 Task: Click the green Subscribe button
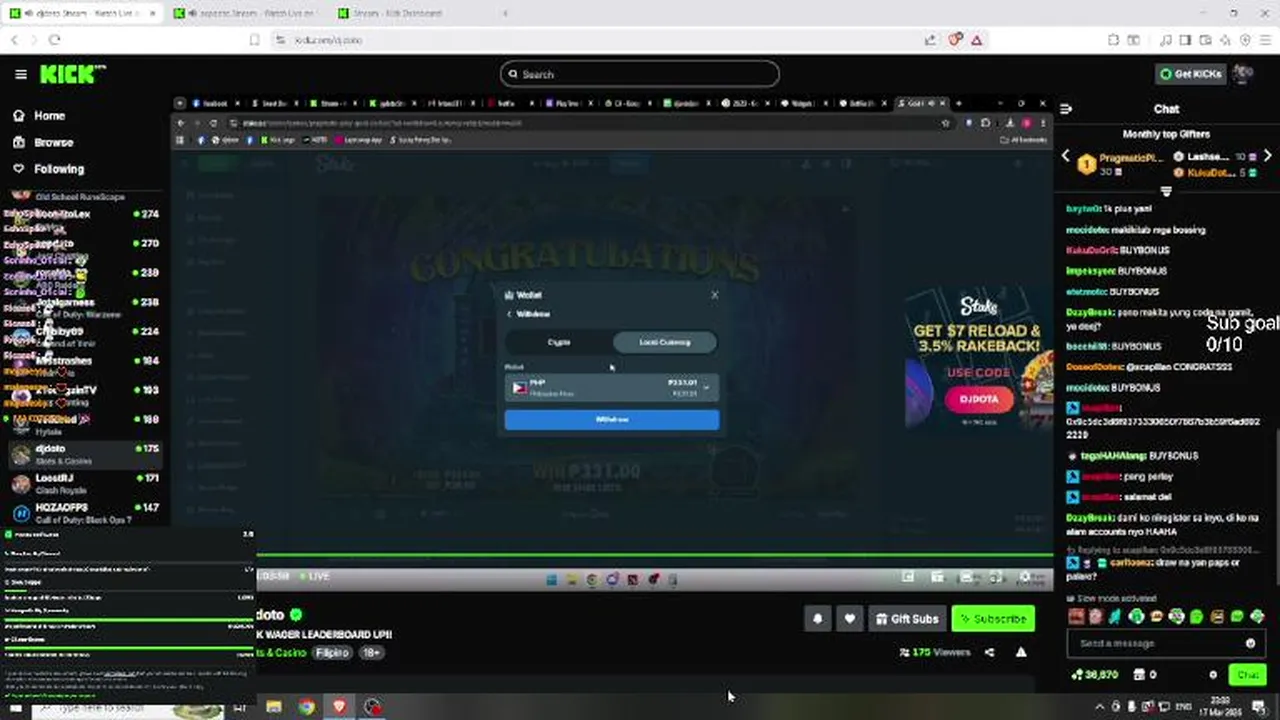[x=993, y=619]
